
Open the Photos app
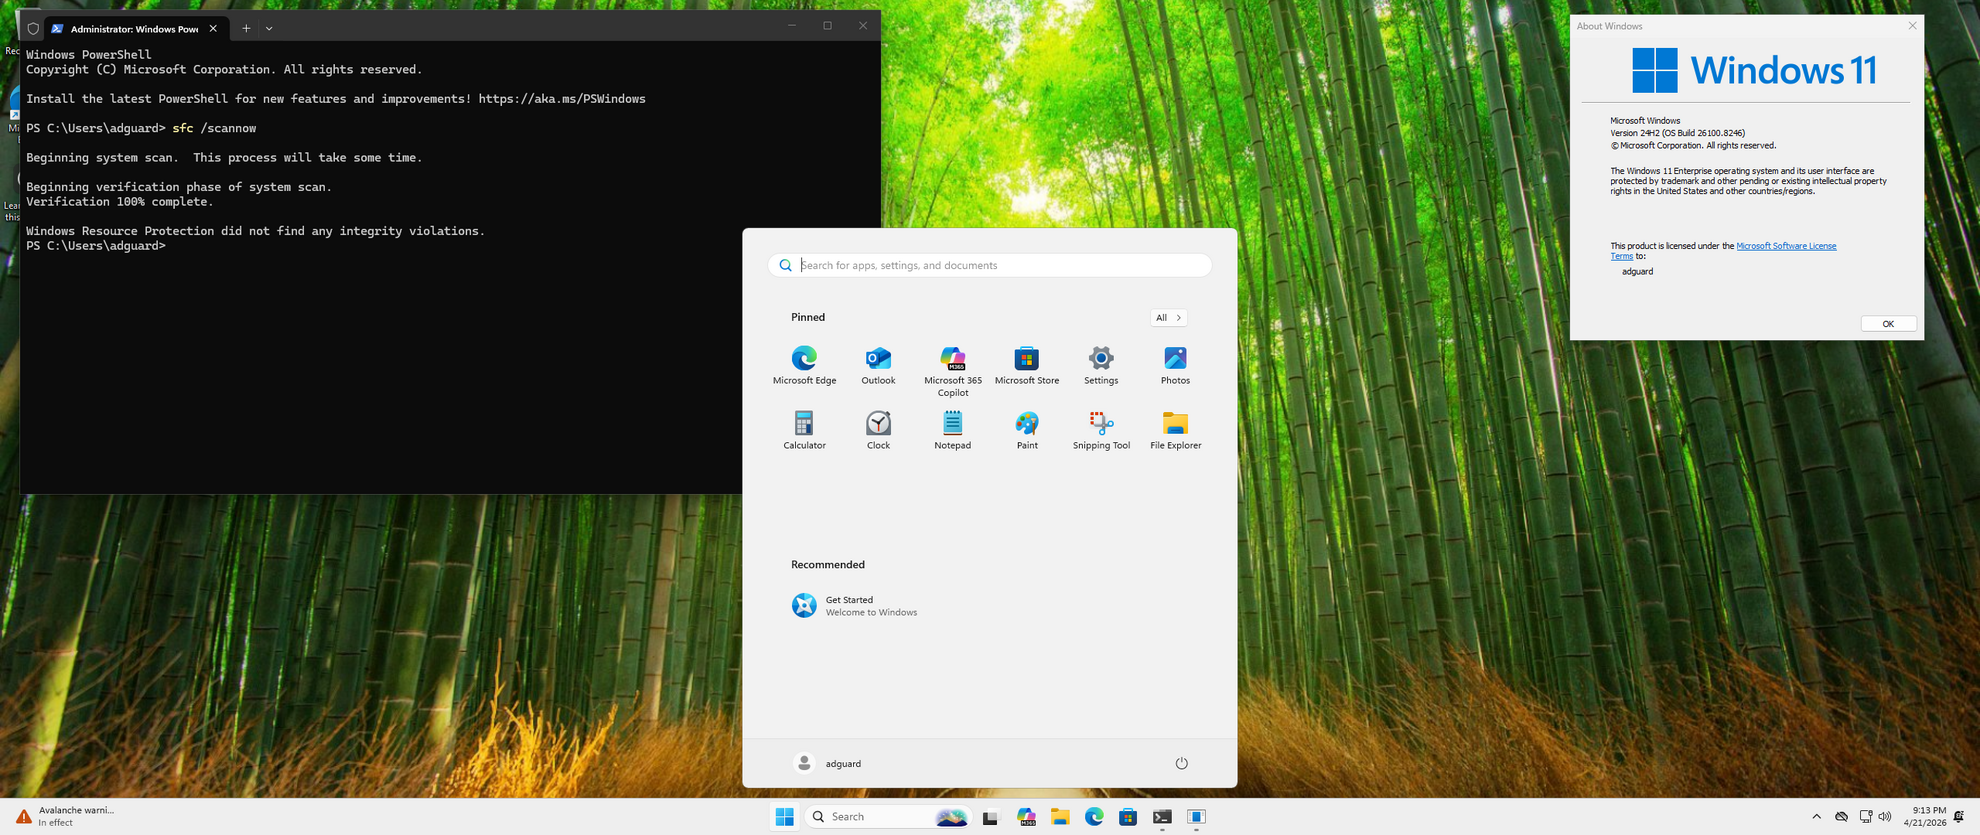point(1175,359)
